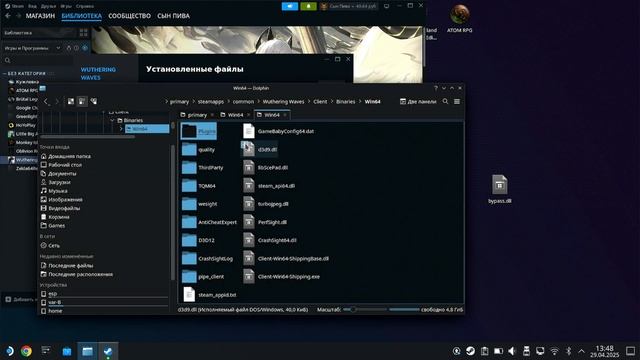Open Dolphin search magnifier
The height and width of the screenshot is (360, 640).
click(x=445, y=101)
